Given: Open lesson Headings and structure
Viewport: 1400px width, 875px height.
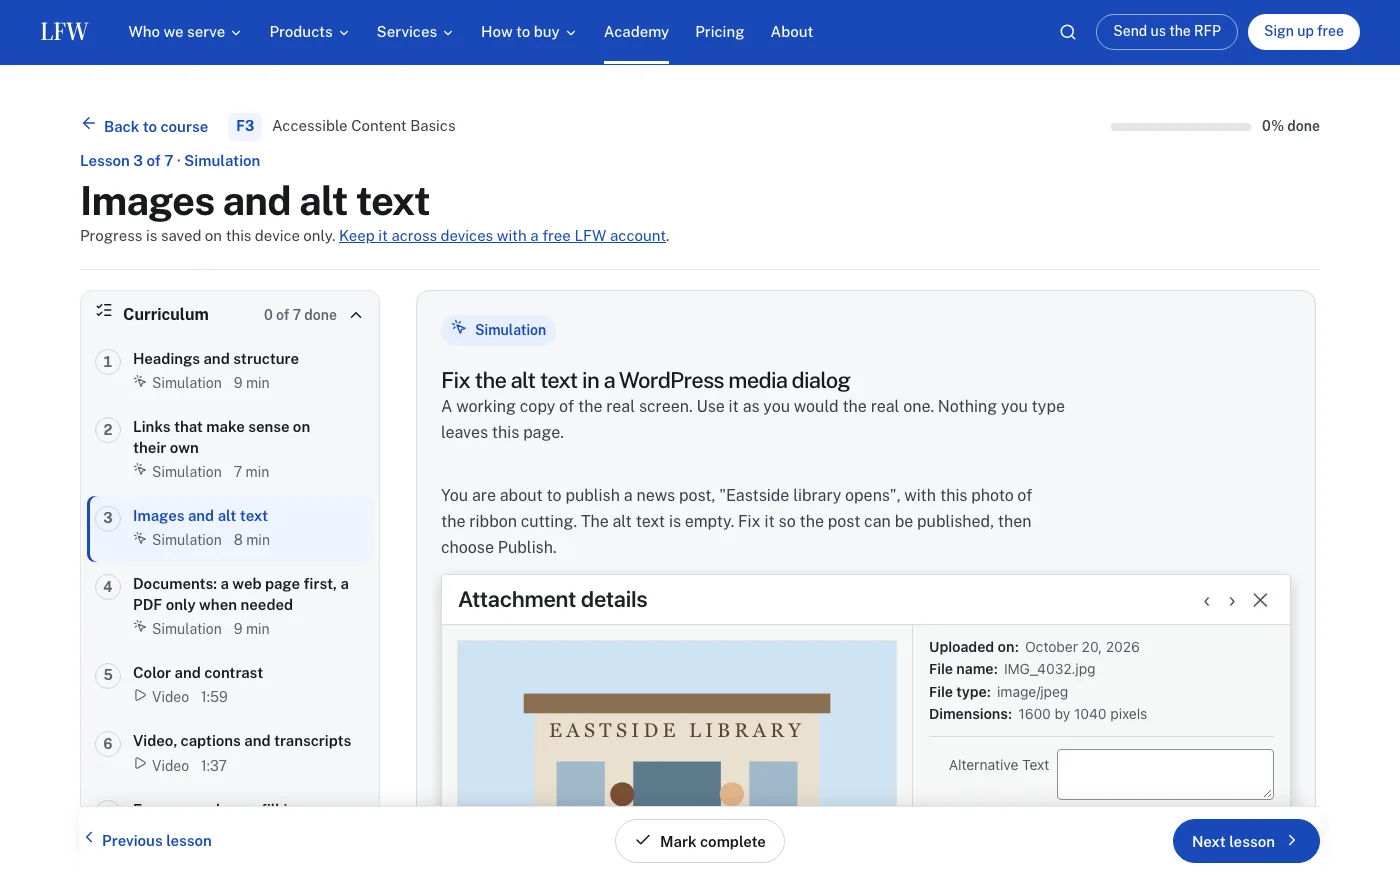Looking at the screenshot, I should (x=230, y=370).
